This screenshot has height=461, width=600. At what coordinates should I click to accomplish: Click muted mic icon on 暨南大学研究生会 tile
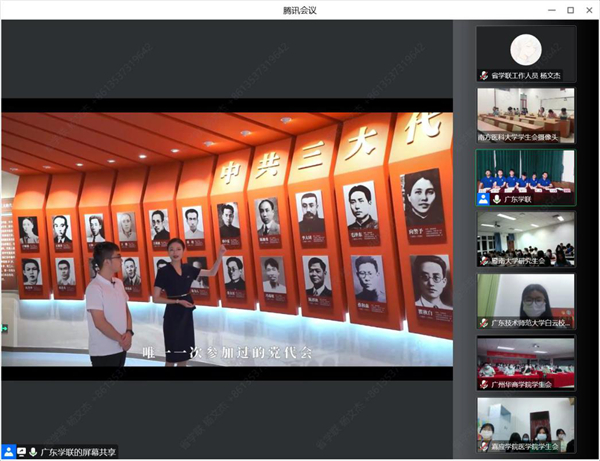coord(483,261)
